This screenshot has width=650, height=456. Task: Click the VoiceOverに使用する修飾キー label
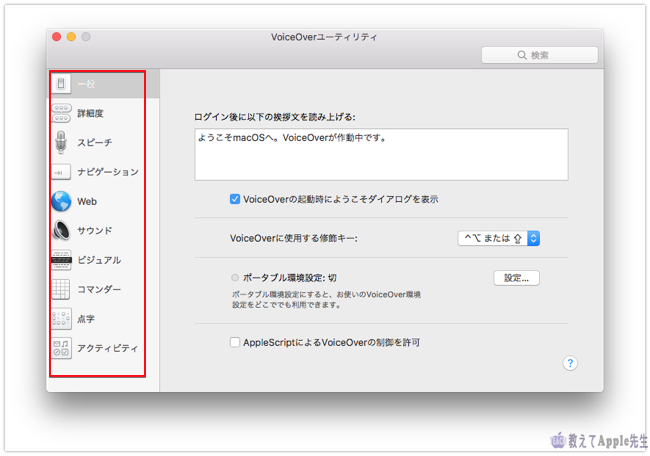click(293, 238)
